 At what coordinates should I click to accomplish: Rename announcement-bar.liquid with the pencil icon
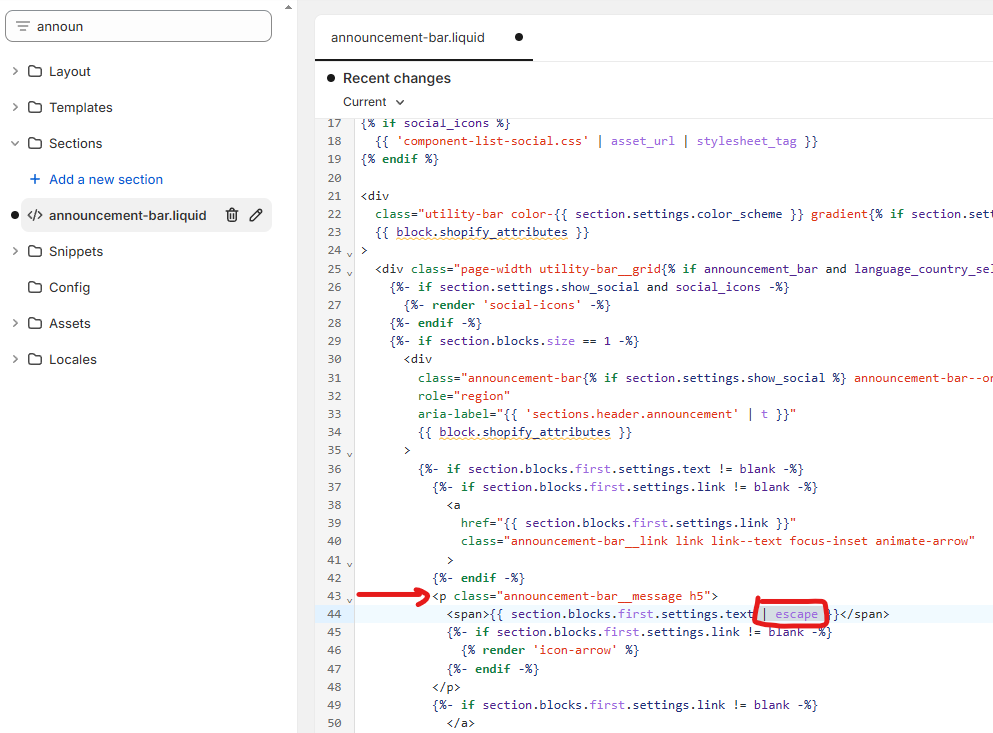tap(256, 215)
